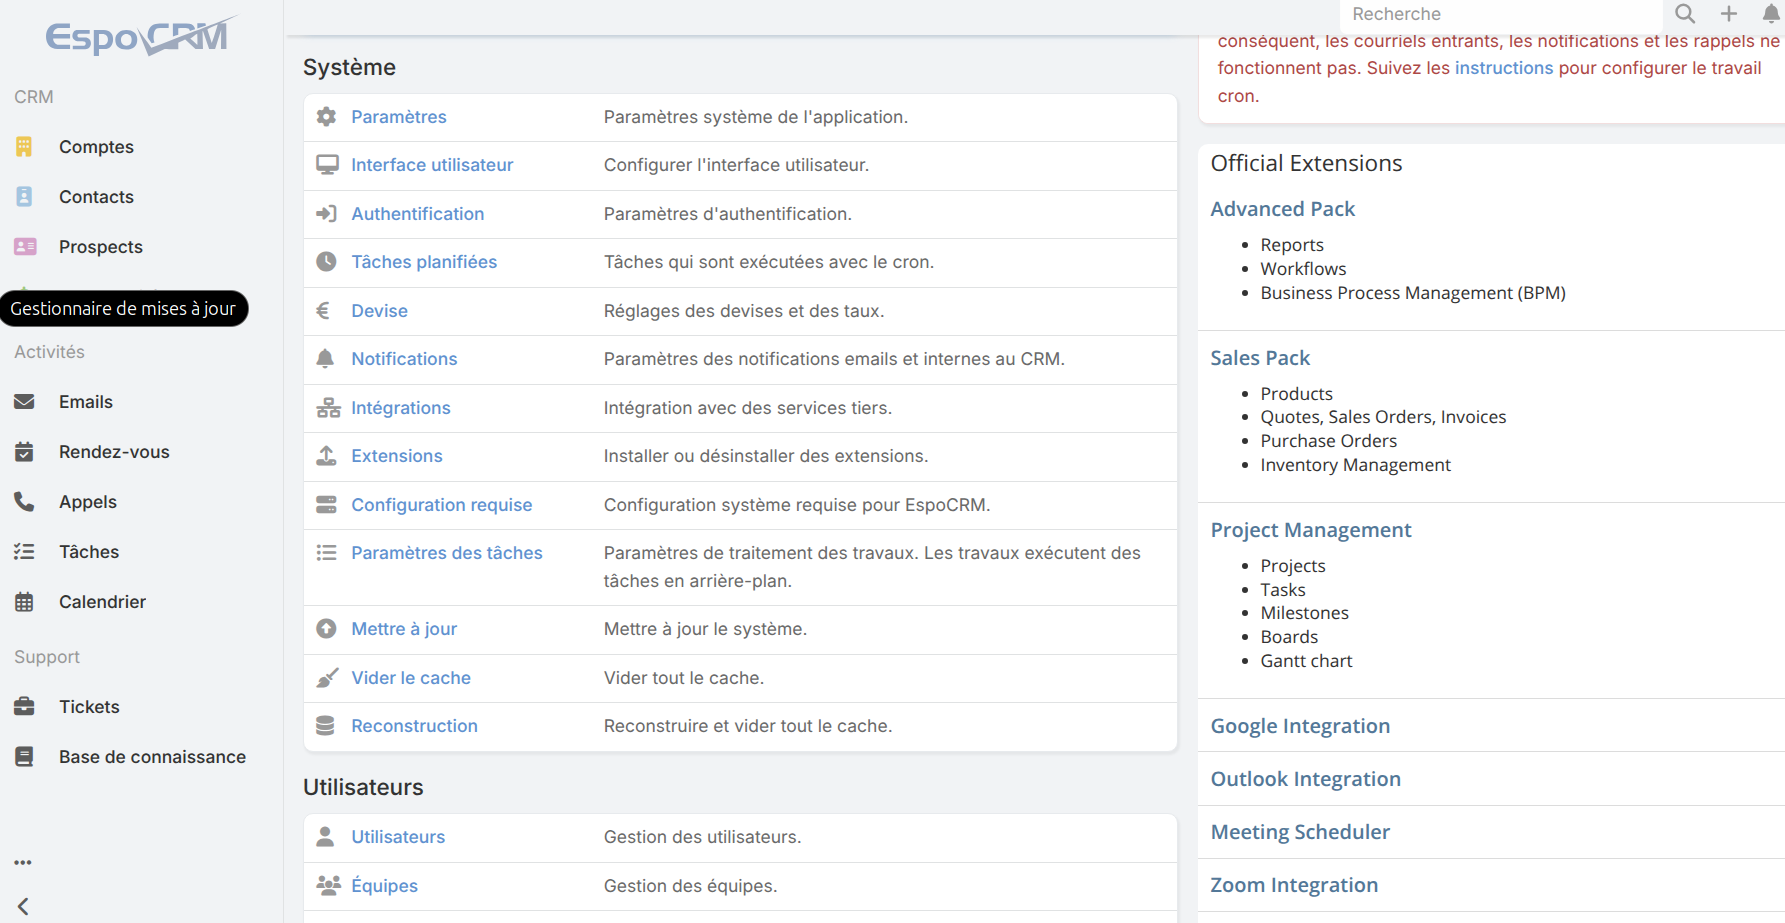Open the Advanced Pack extension link
This screenshot has height=923, width=1785.
[x=1282, y=209]
